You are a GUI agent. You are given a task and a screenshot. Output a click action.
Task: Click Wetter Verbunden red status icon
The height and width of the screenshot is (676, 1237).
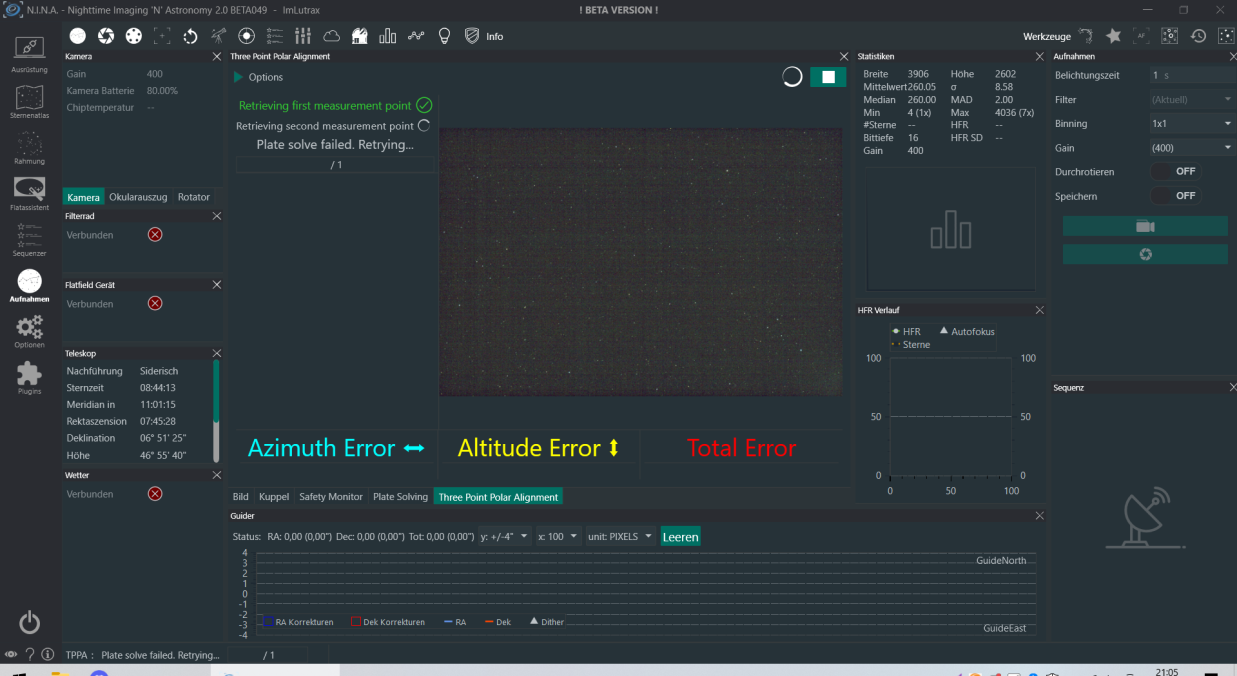tap(155, 493)
